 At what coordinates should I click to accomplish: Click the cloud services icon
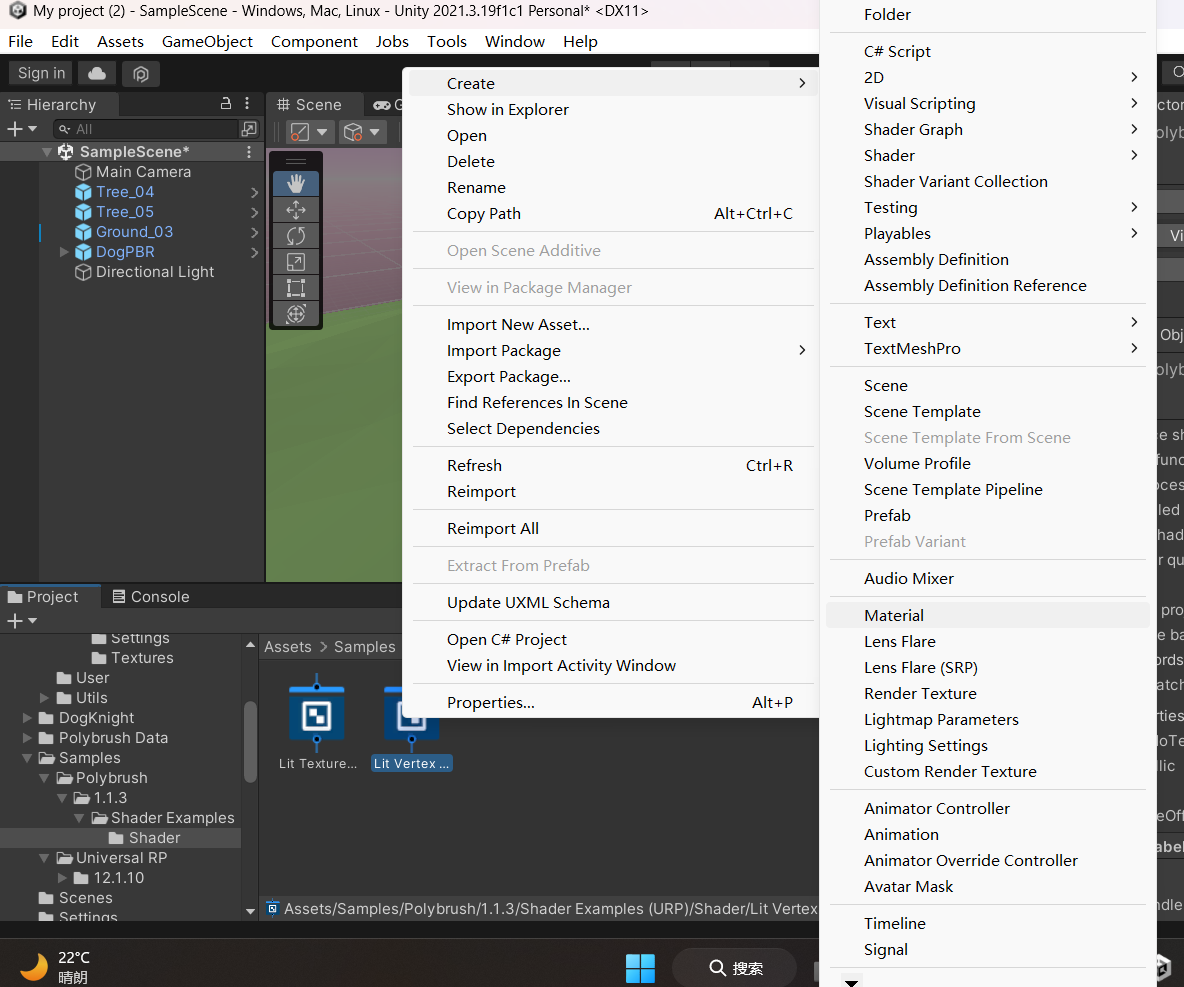coord(97,73)
